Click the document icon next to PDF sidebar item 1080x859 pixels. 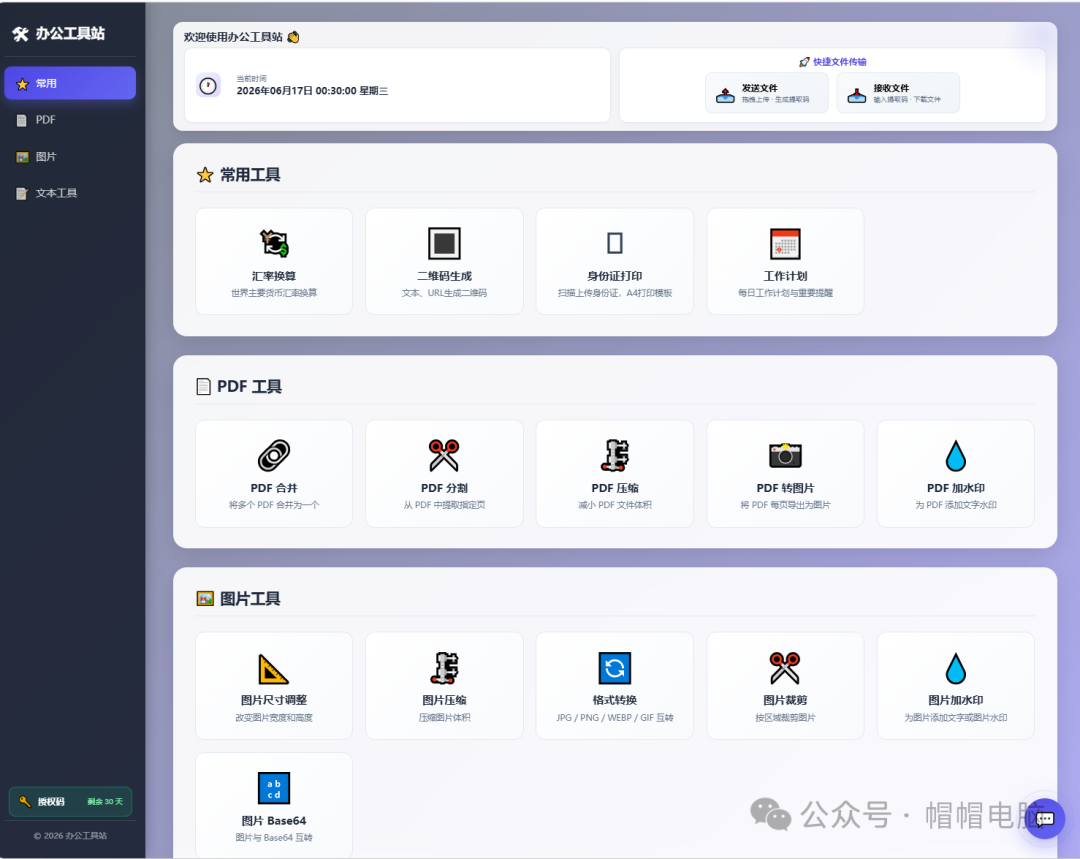tap(22, 120)
